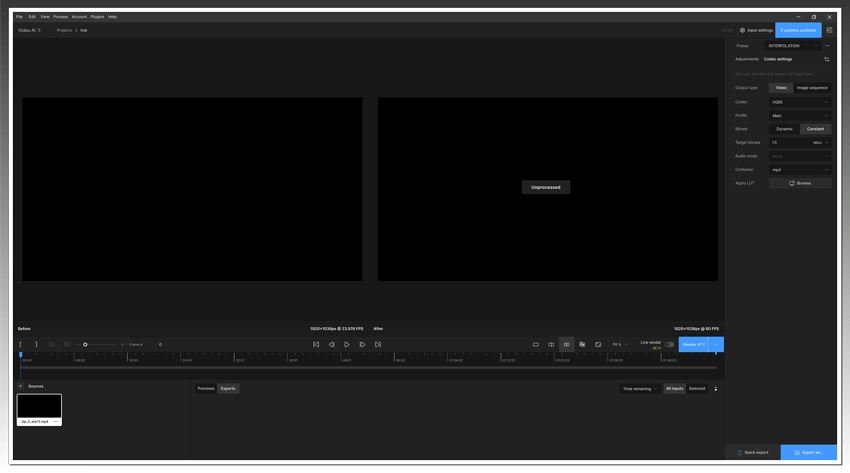
Task: Switch to split view layout icon
Action: pyautogui.click(x=551, y=345)
